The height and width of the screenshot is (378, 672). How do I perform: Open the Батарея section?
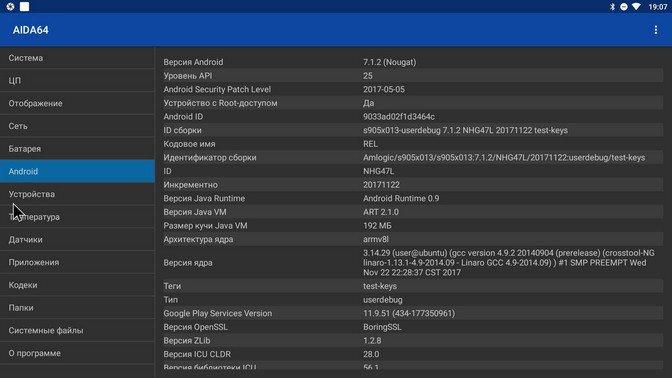[x=77, y=149]
